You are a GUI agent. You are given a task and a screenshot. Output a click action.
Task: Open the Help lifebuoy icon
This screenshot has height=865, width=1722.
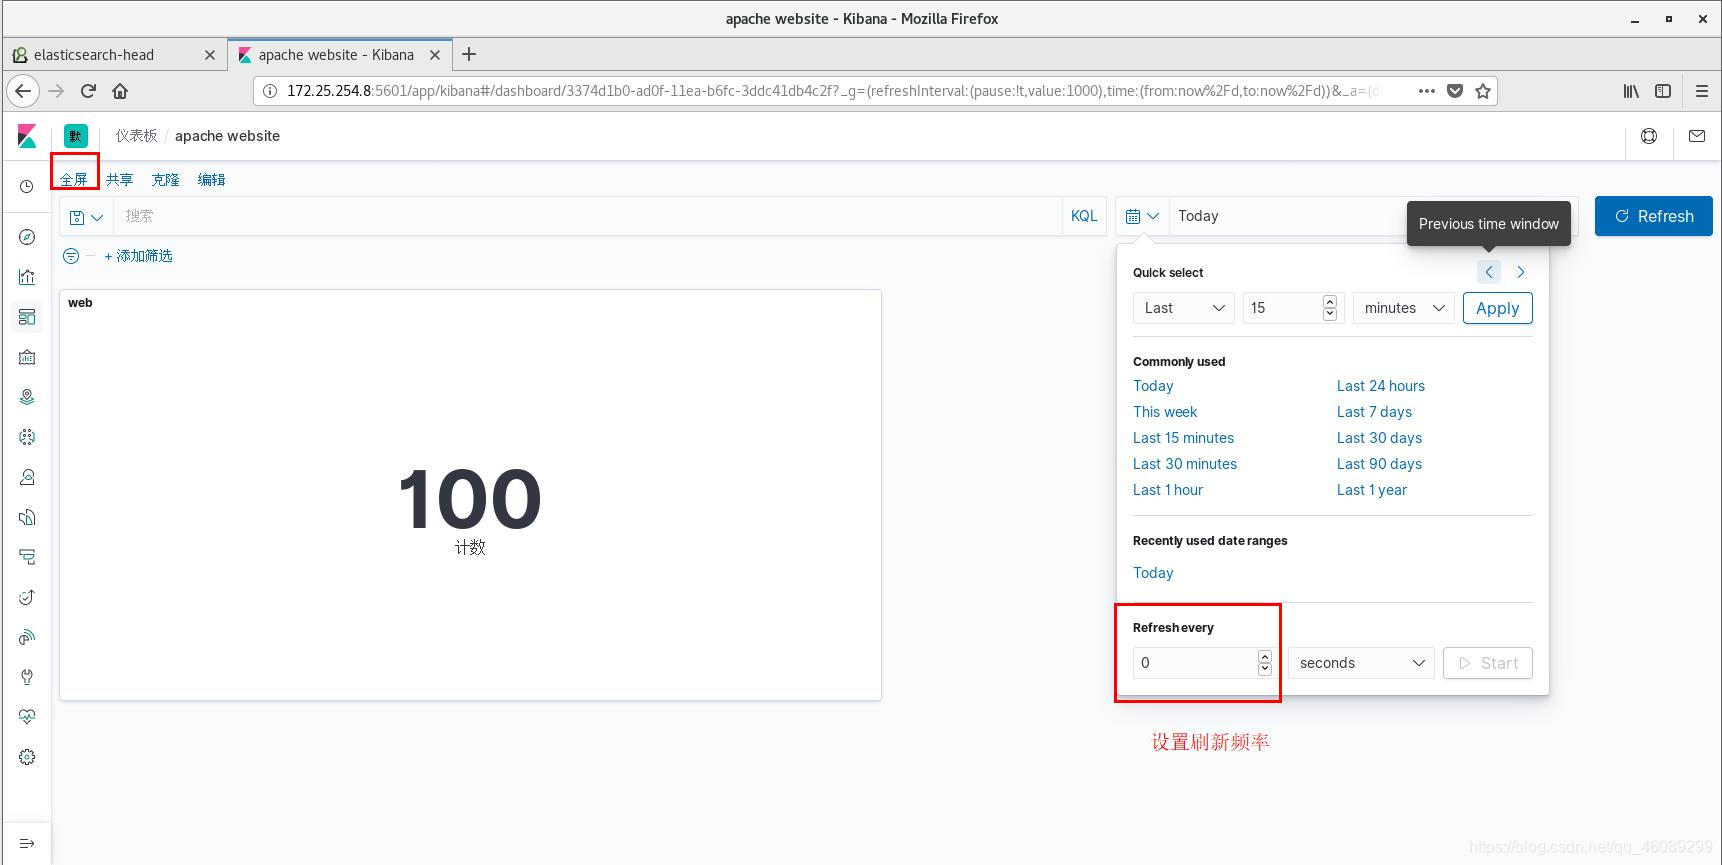[1649, 136]
